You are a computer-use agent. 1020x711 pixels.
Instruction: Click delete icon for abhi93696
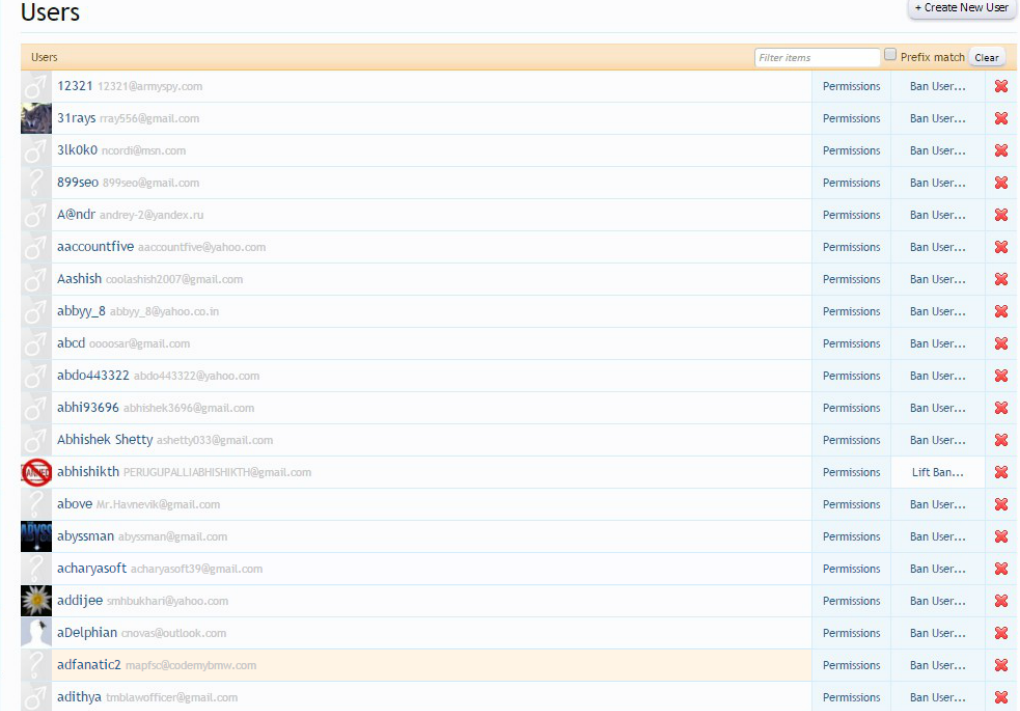click(1001, 408)
